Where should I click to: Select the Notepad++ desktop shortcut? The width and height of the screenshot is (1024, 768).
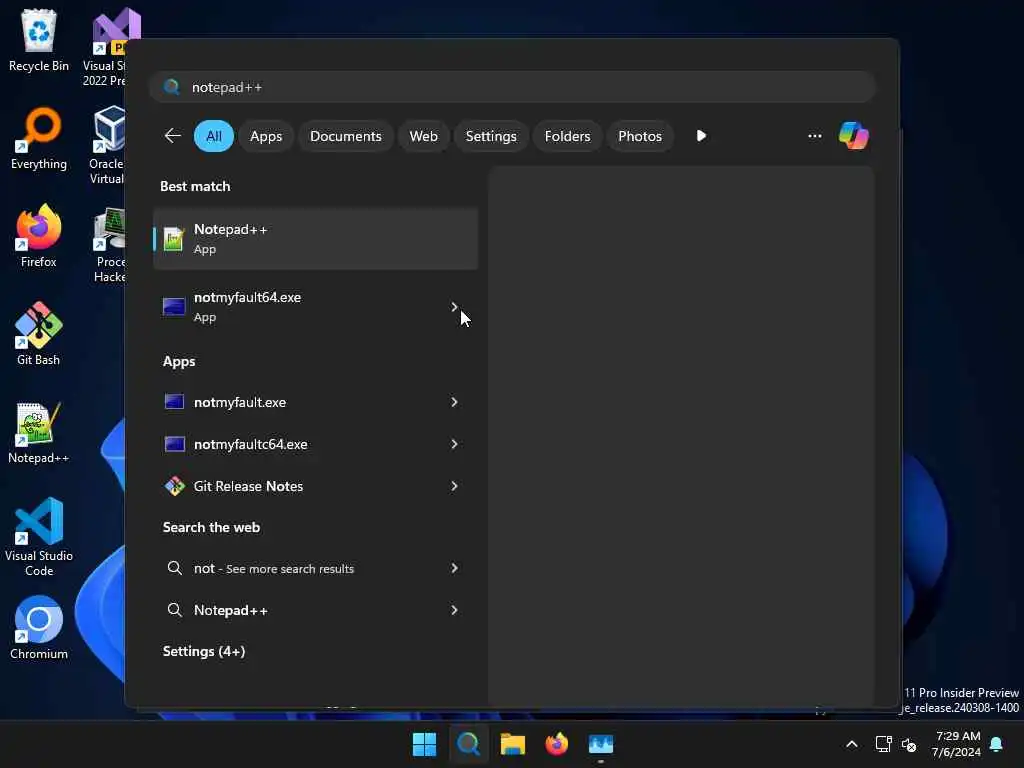tap(39, 432)
